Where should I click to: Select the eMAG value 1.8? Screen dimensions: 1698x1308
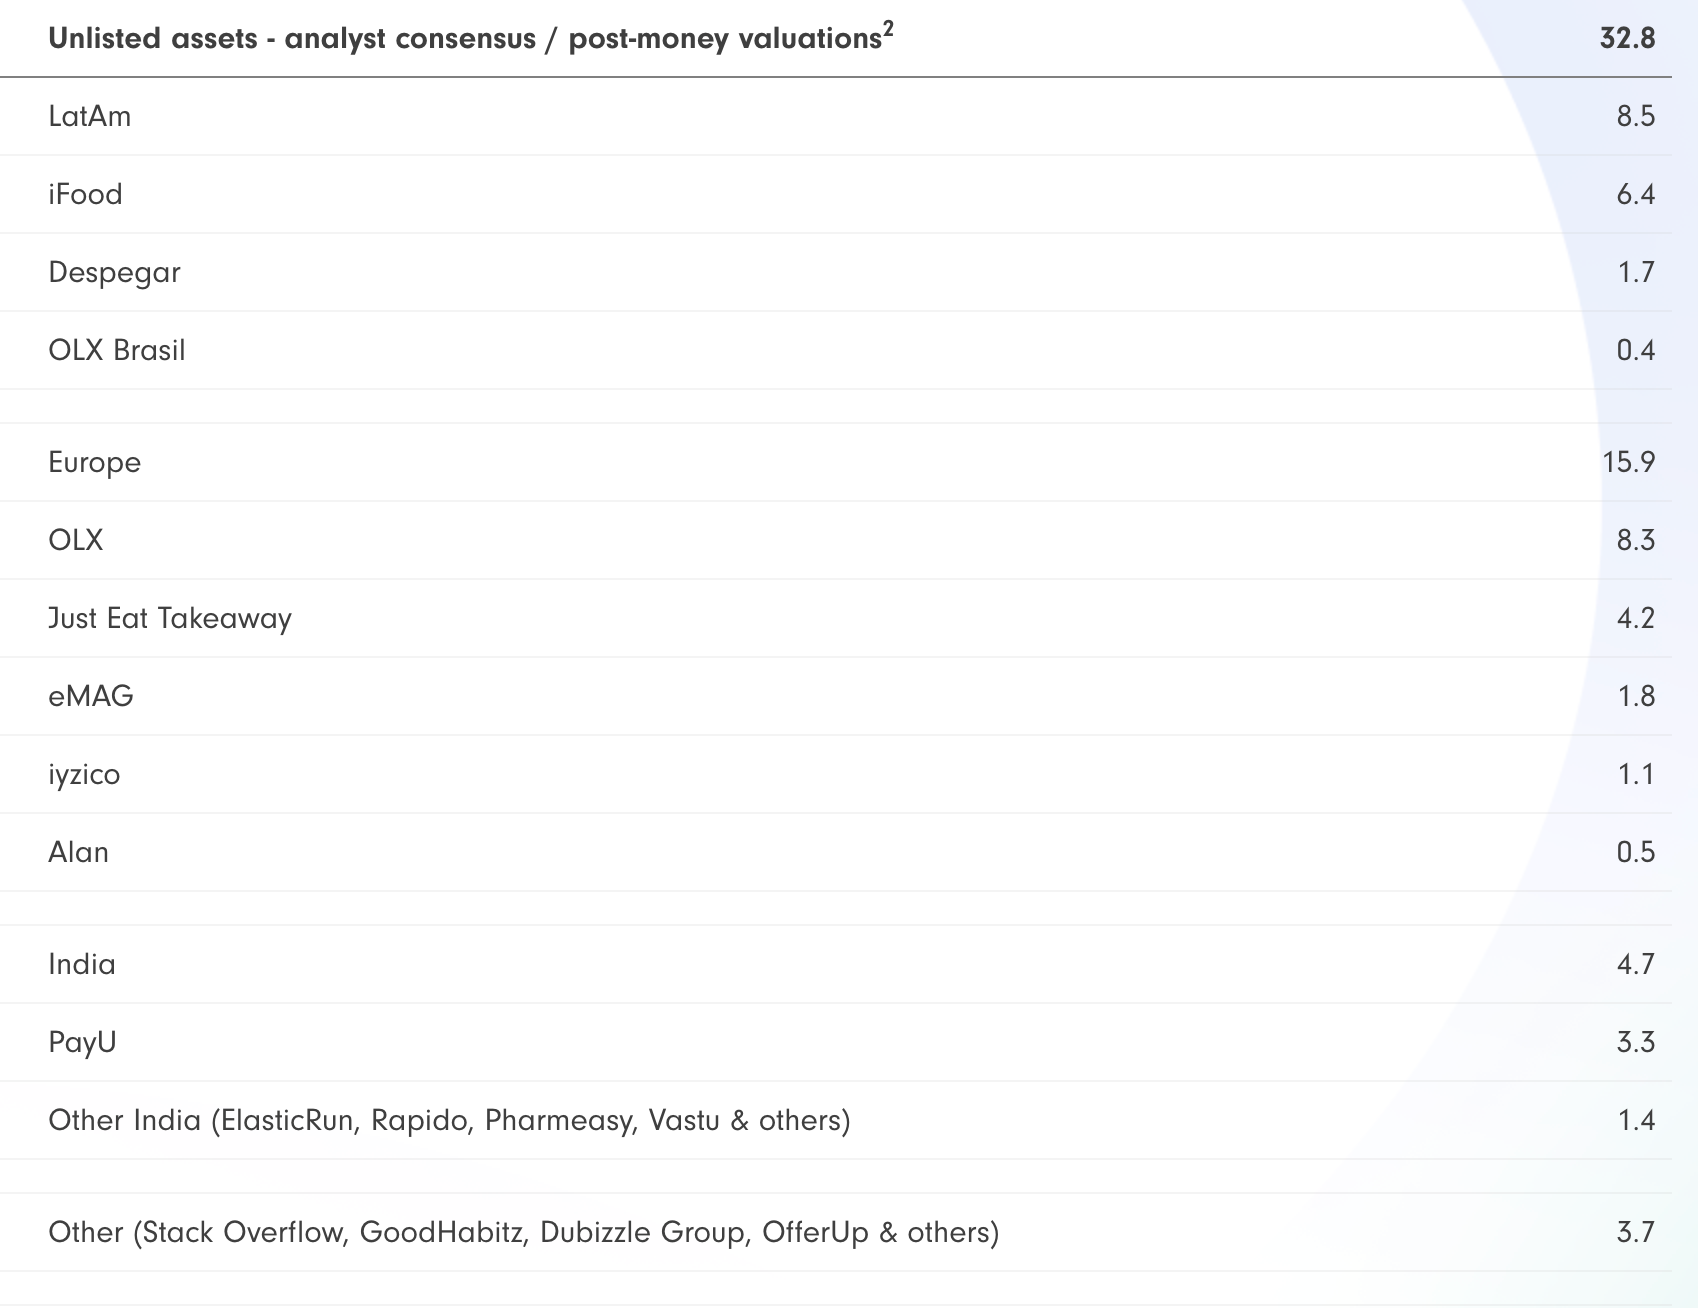(1637, 696)
